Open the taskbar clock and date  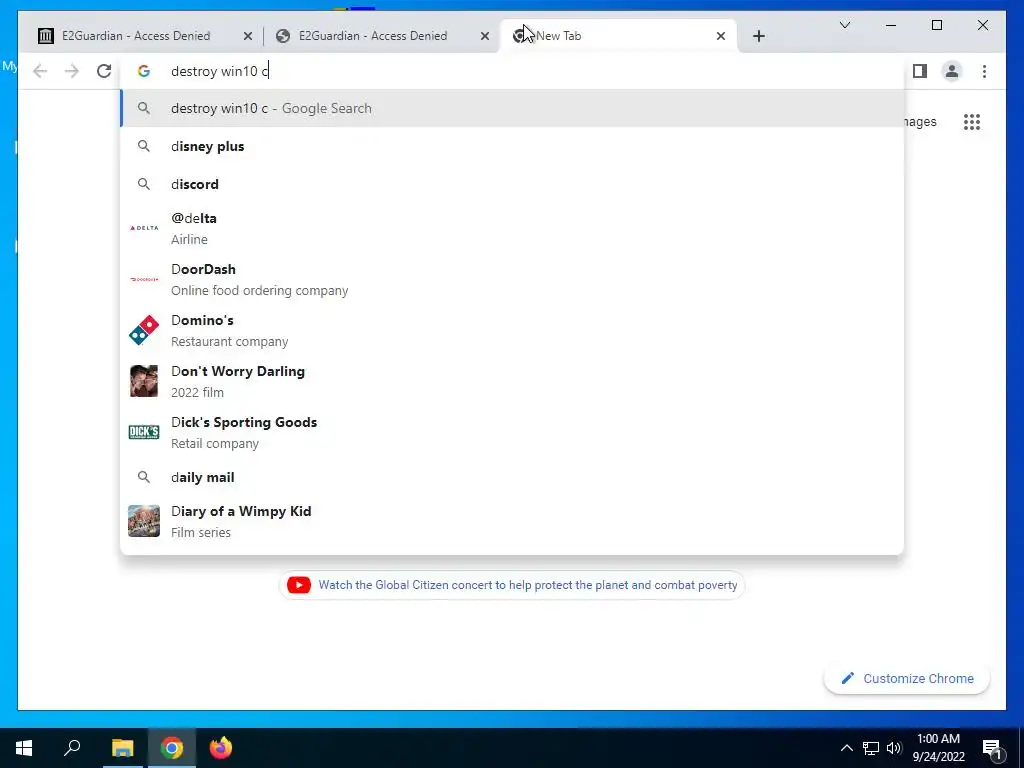click(x=938, y=748)
